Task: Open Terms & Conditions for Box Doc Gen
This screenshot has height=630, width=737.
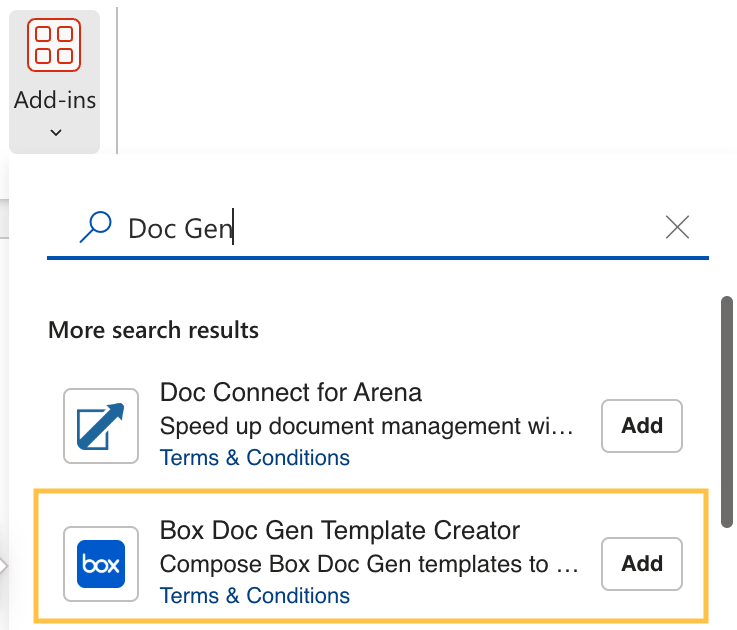Action: tap(255, 596)
